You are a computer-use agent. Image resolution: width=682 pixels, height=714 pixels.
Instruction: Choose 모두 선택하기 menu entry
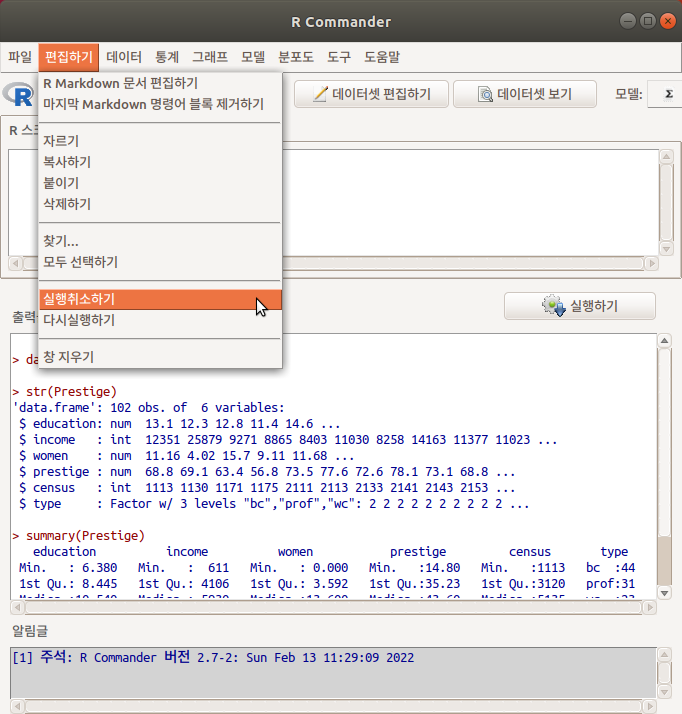160,262
